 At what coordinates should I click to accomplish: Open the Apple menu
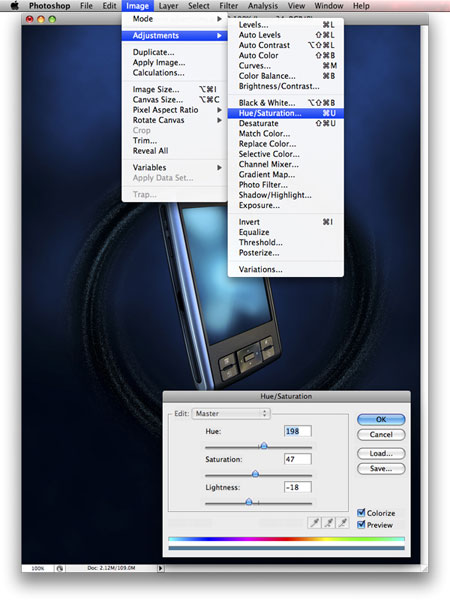pos(15,6)
